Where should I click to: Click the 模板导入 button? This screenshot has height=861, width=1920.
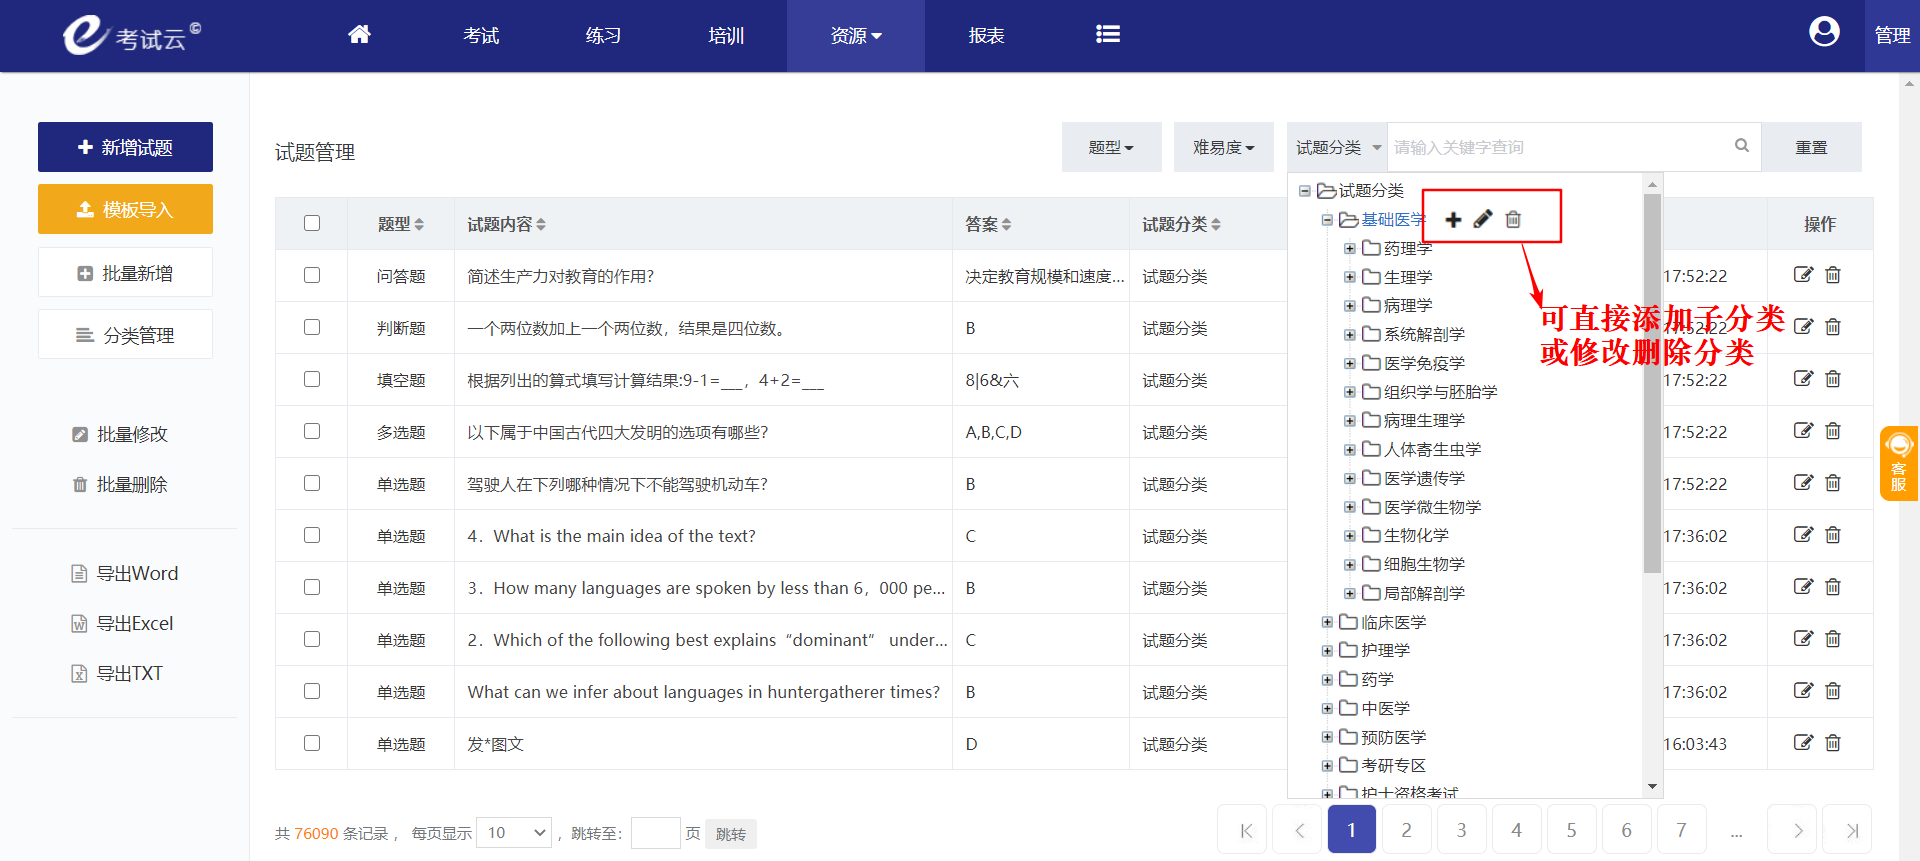(x=125, y=209)
